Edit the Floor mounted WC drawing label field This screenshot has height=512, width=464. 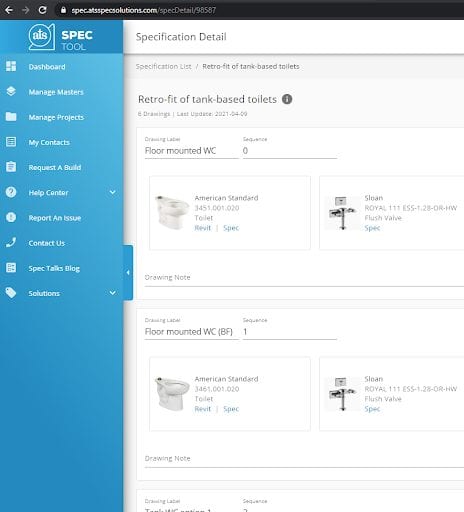click(x=192, y=151)
